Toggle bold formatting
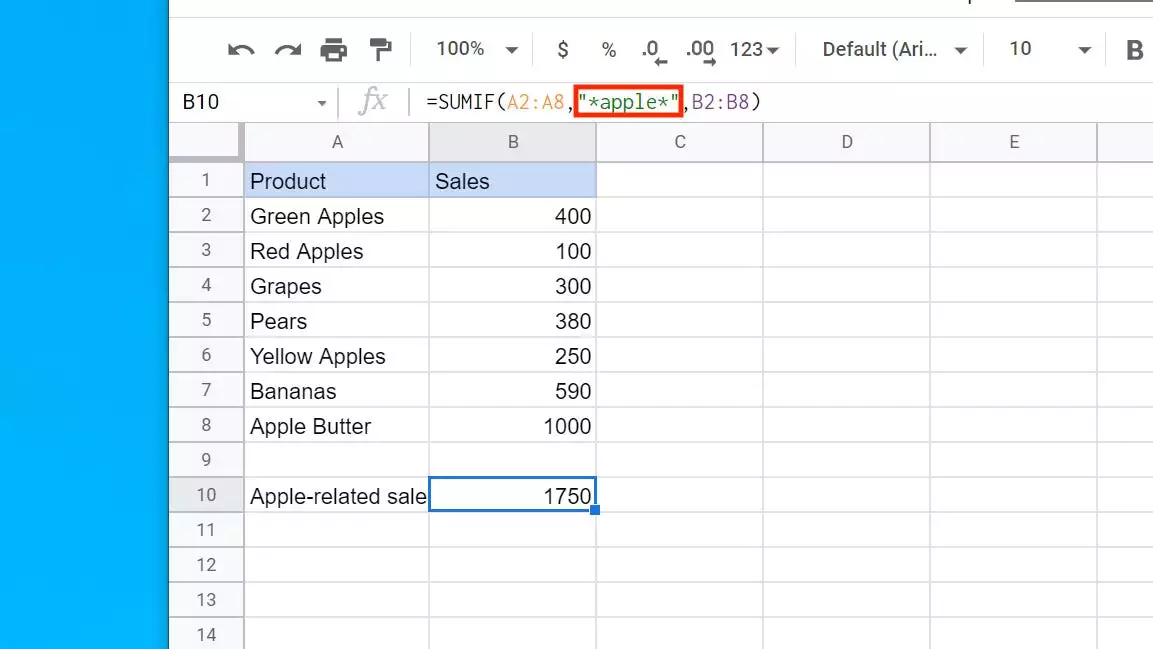 coord(1134,50)
